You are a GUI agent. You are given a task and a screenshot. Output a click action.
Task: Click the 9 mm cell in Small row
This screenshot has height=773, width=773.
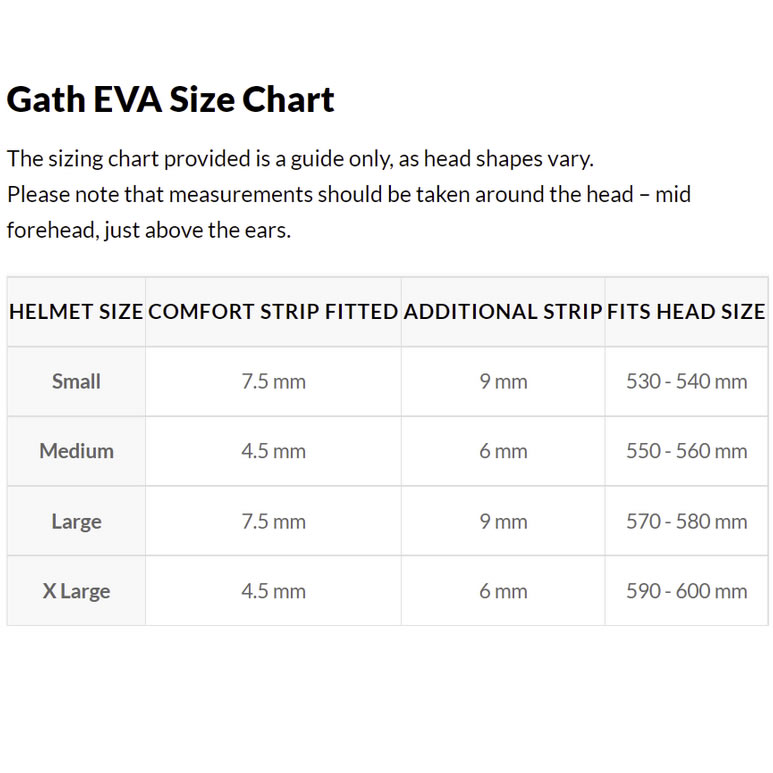point(503,381)
